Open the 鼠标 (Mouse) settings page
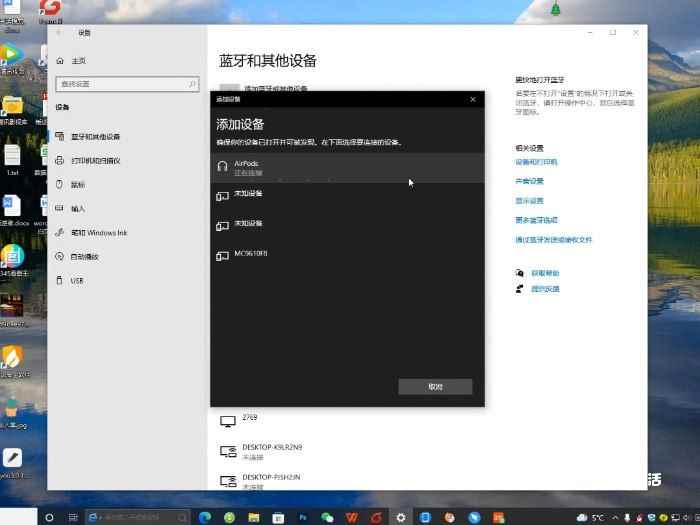 point(127,185)
